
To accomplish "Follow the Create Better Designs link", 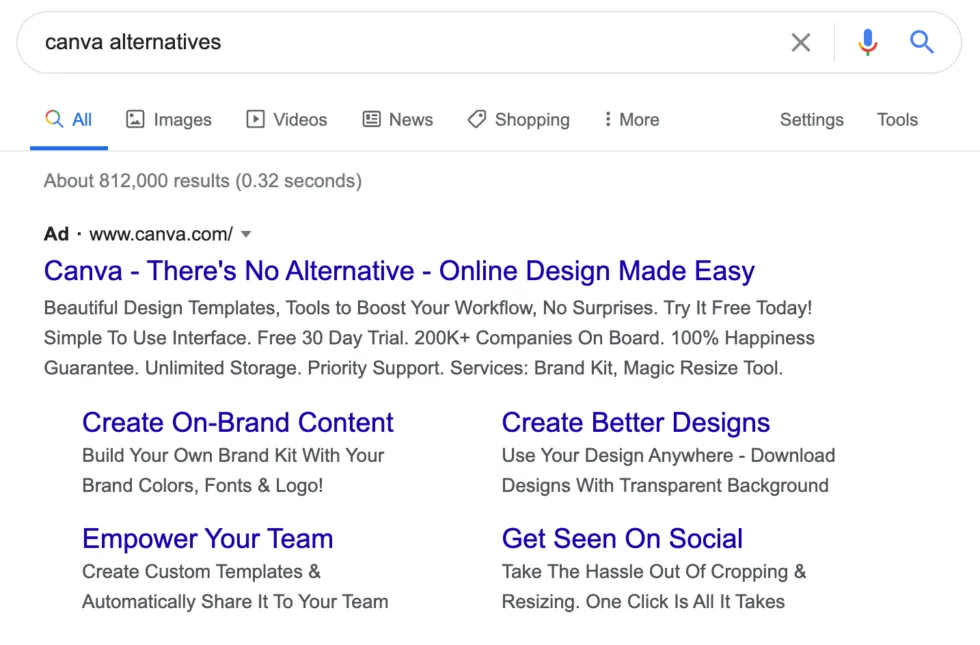I will pos(635,422).
